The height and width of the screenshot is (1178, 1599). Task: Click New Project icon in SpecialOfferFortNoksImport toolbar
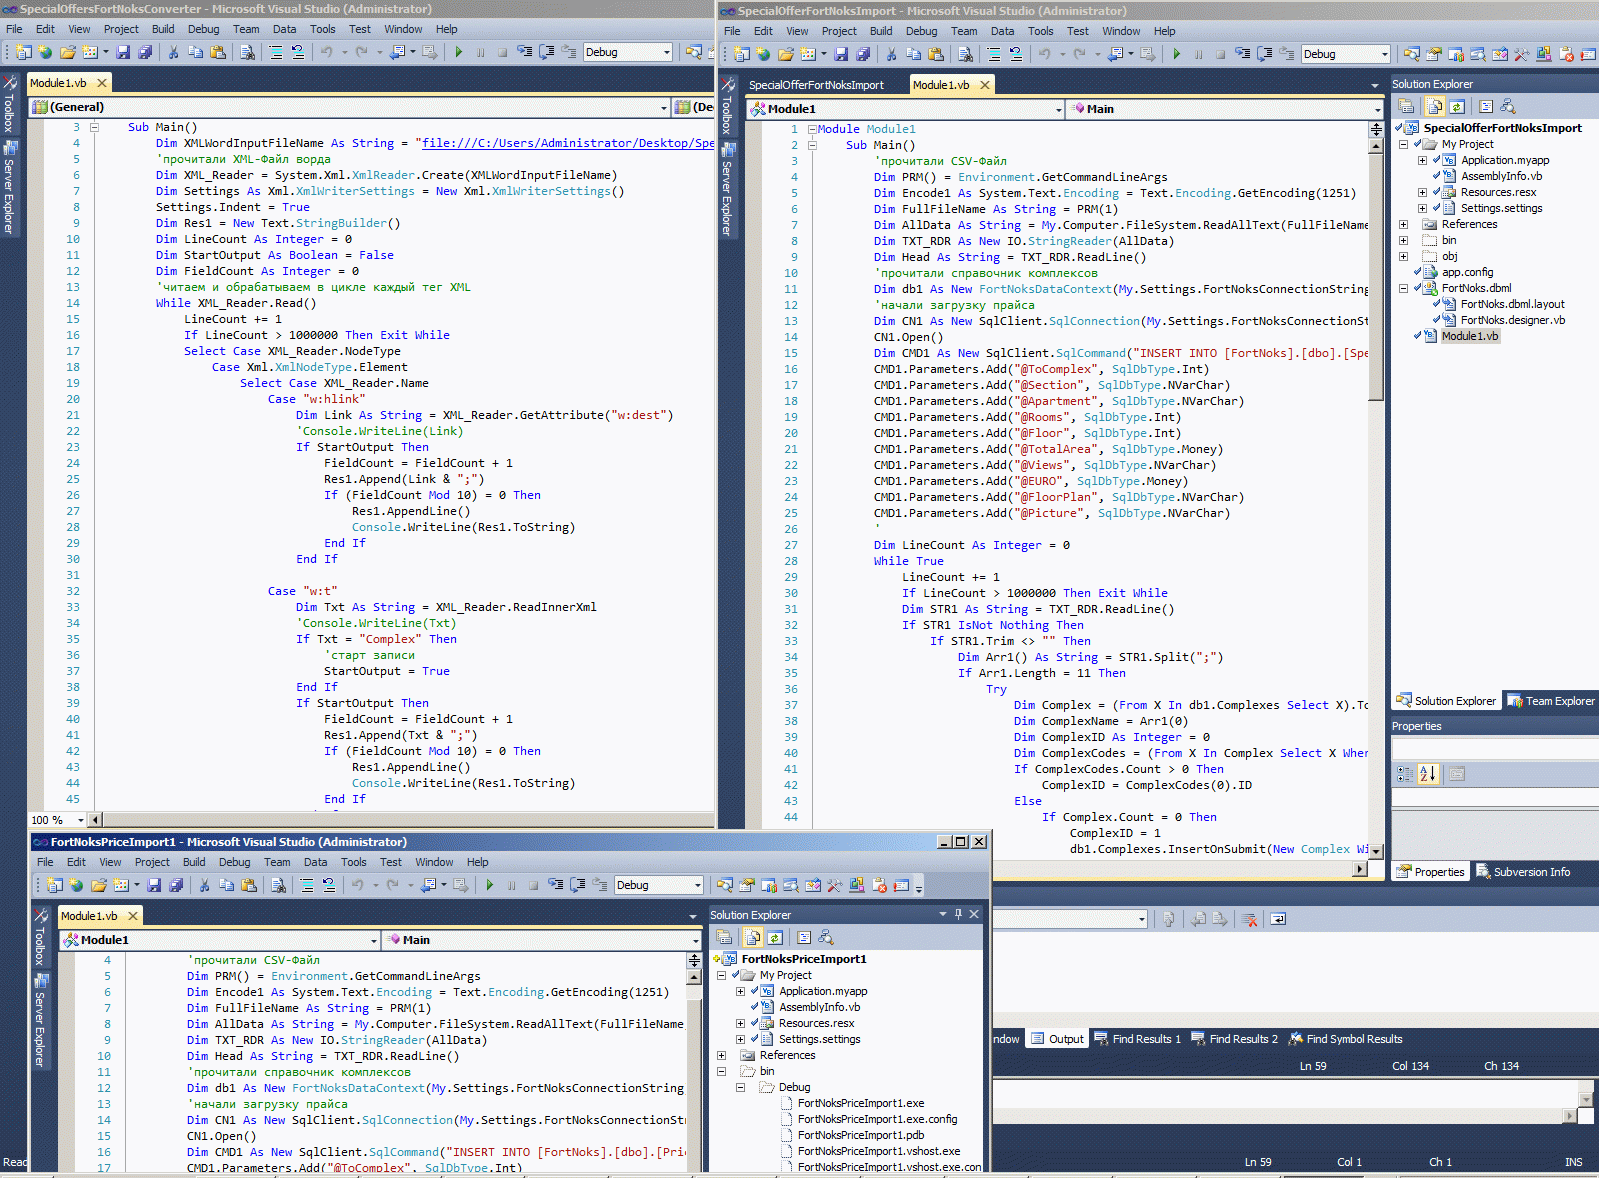(x=742, y=54)
